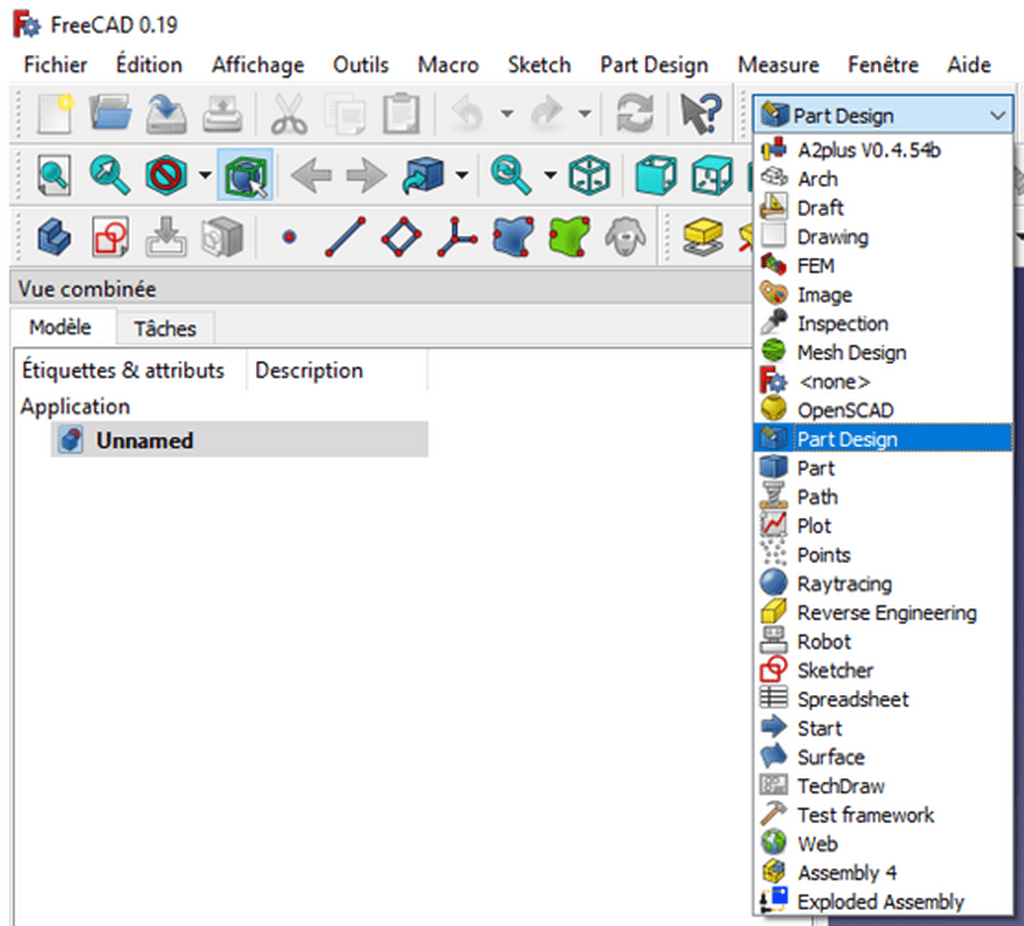This screenshot has height=926, width=1024.
Task: Create a datum line
Action: click(345, 236)
